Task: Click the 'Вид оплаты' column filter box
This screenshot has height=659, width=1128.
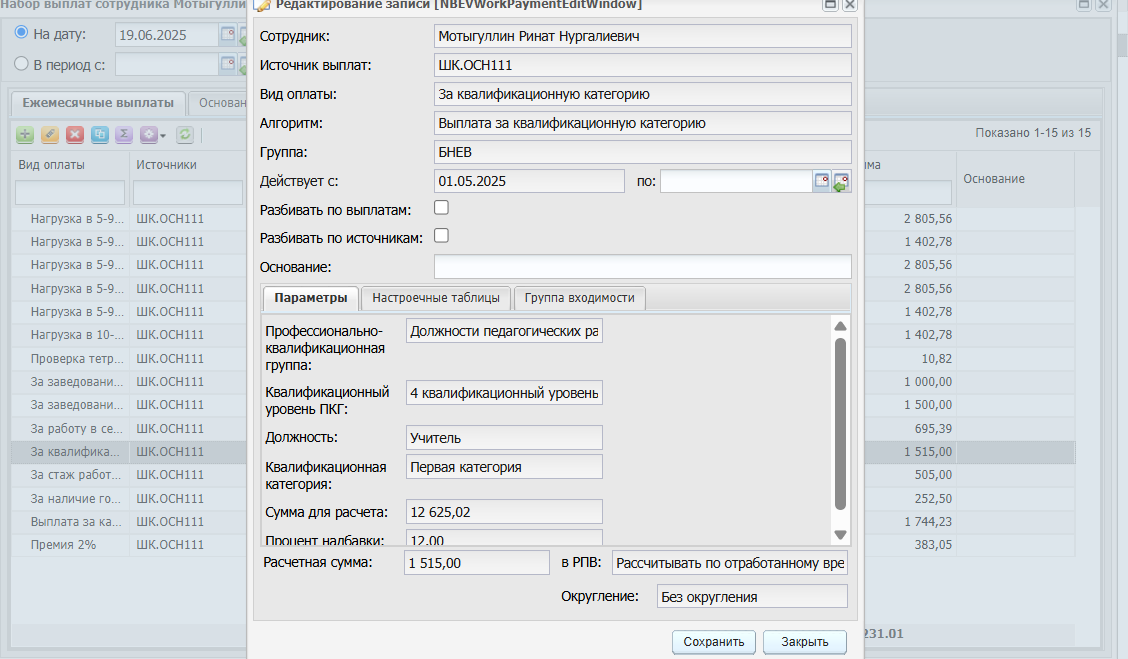Action: click(70, 192)
